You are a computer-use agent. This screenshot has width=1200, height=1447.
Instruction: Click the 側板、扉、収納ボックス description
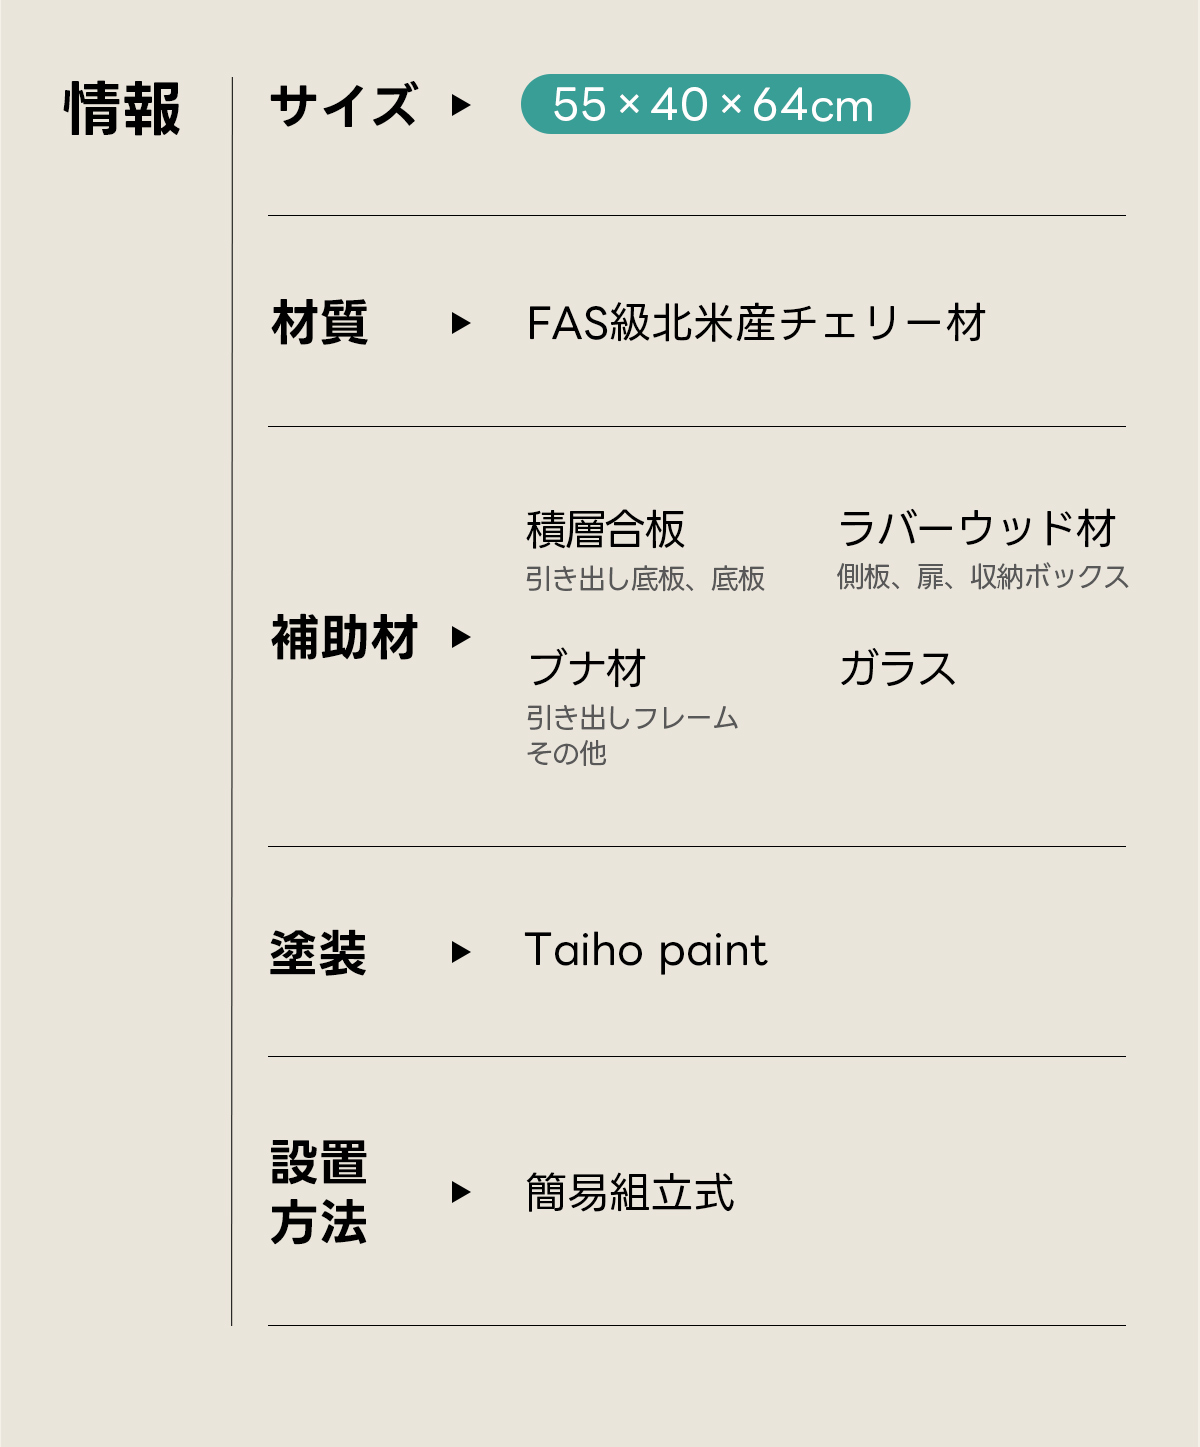(x=982, y=577)
